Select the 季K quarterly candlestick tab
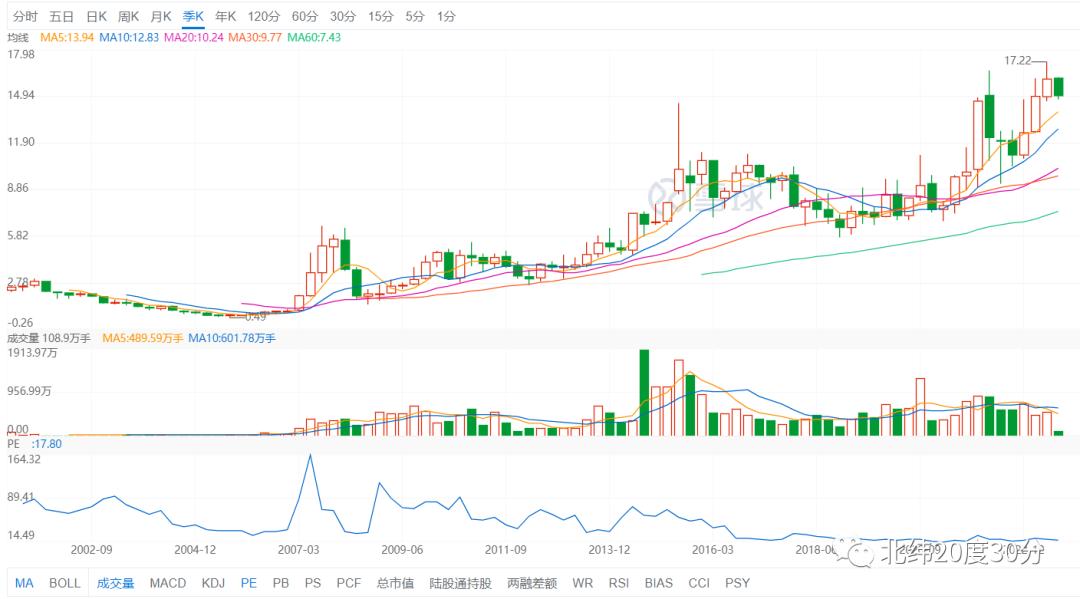Screen dimensions: 1080x599 point(194,17)
